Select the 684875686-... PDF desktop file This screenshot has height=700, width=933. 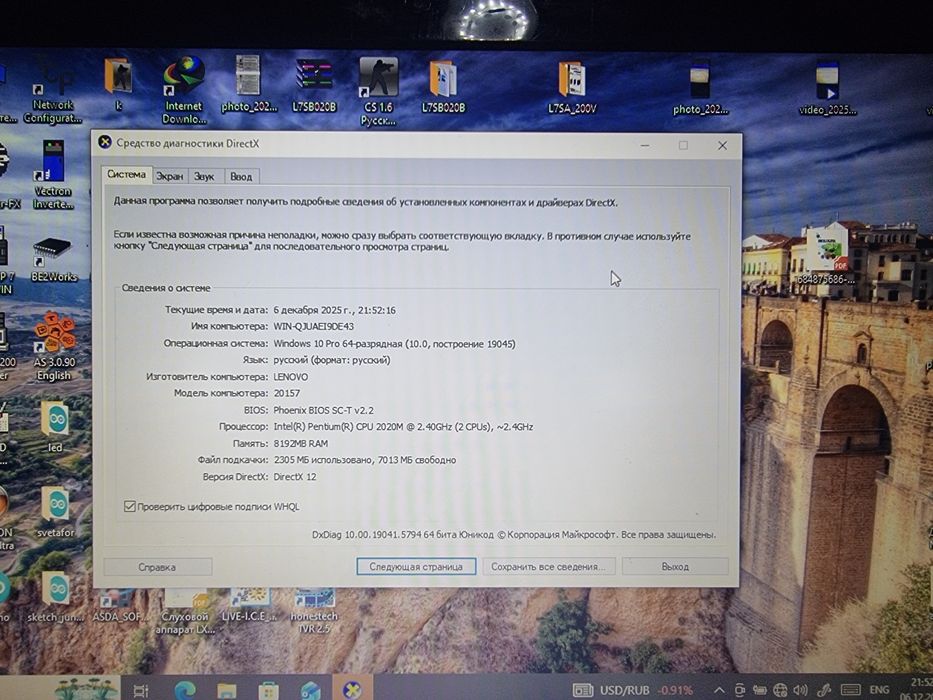pos(826,257)
